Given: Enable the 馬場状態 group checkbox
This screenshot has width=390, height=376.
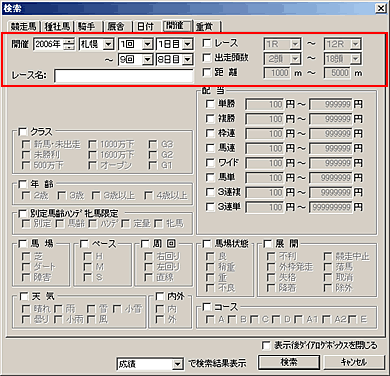Looking at the screenshot, I should [207, 244].
